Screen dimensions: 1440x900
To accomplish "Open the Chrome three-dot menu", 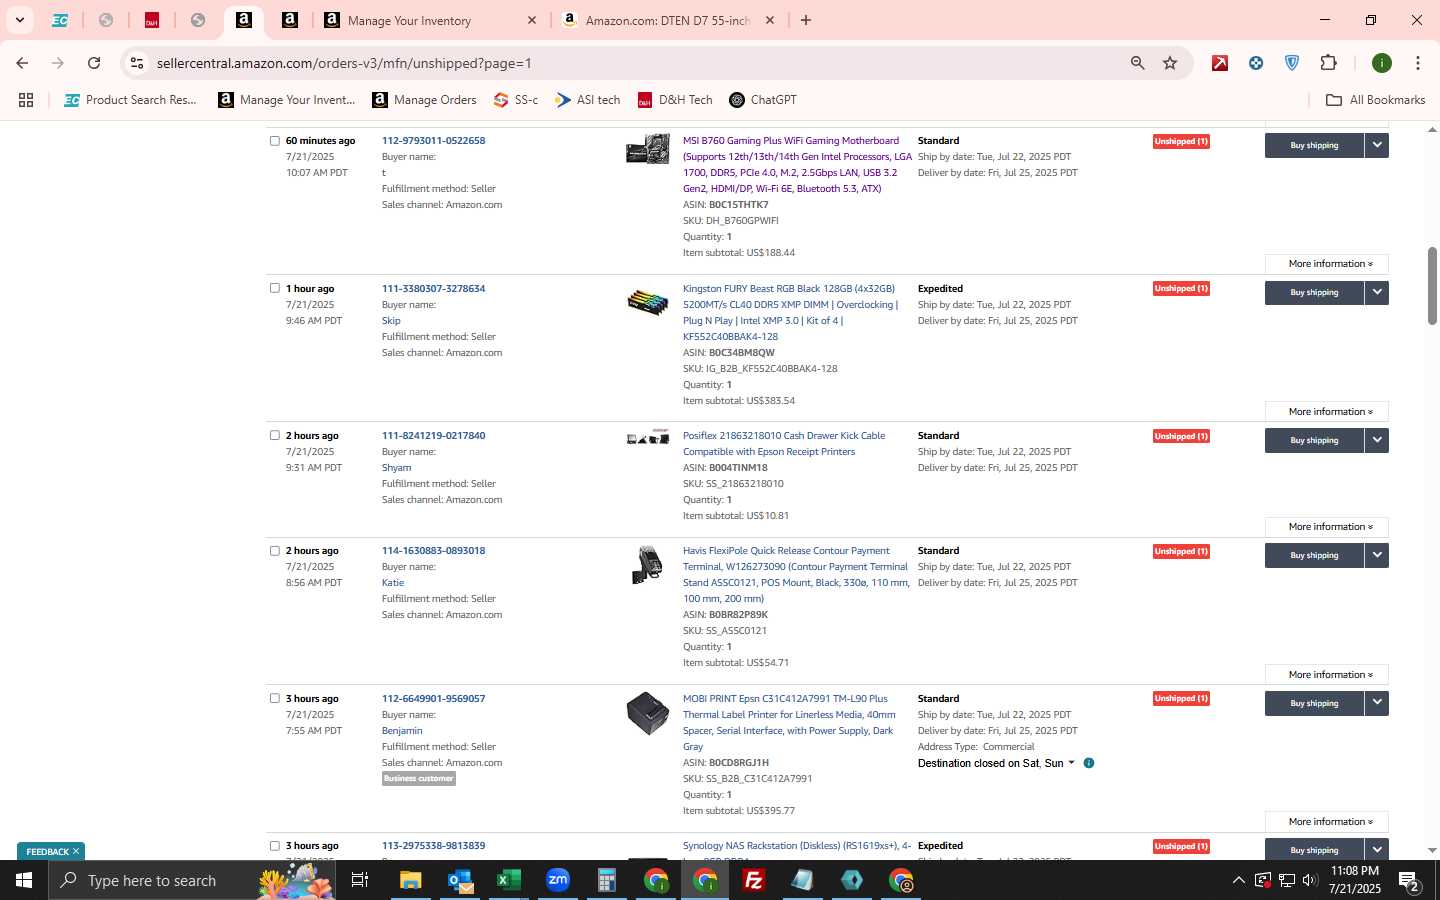I will click(x=1417, y=63).
